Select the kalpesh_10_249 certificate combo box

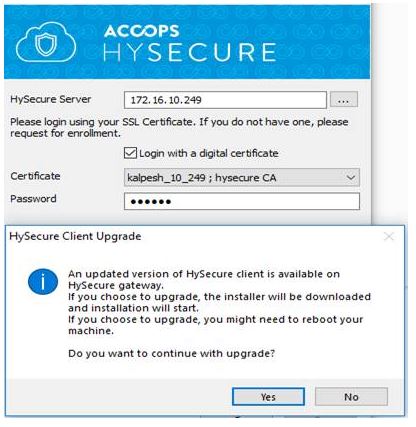pos(242,177)
